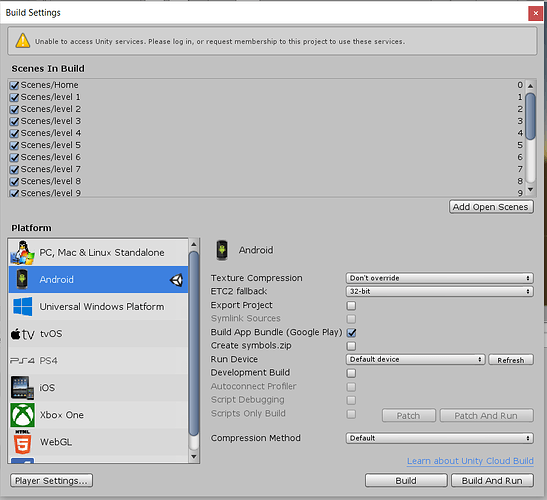Click the Unity logo on the Android row
The width and height of the screenshot is (547, 500).
tap(177, 280)
